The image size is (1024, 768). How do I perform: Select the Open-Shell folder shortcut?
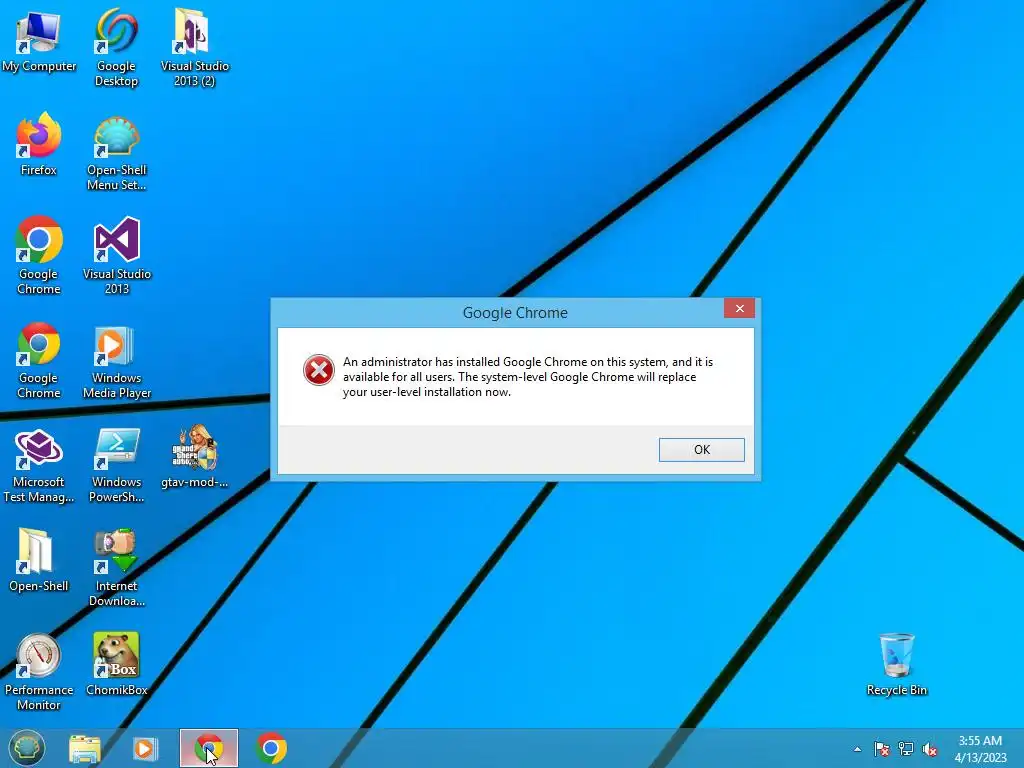pyautogui.click(x=39, y=560)
